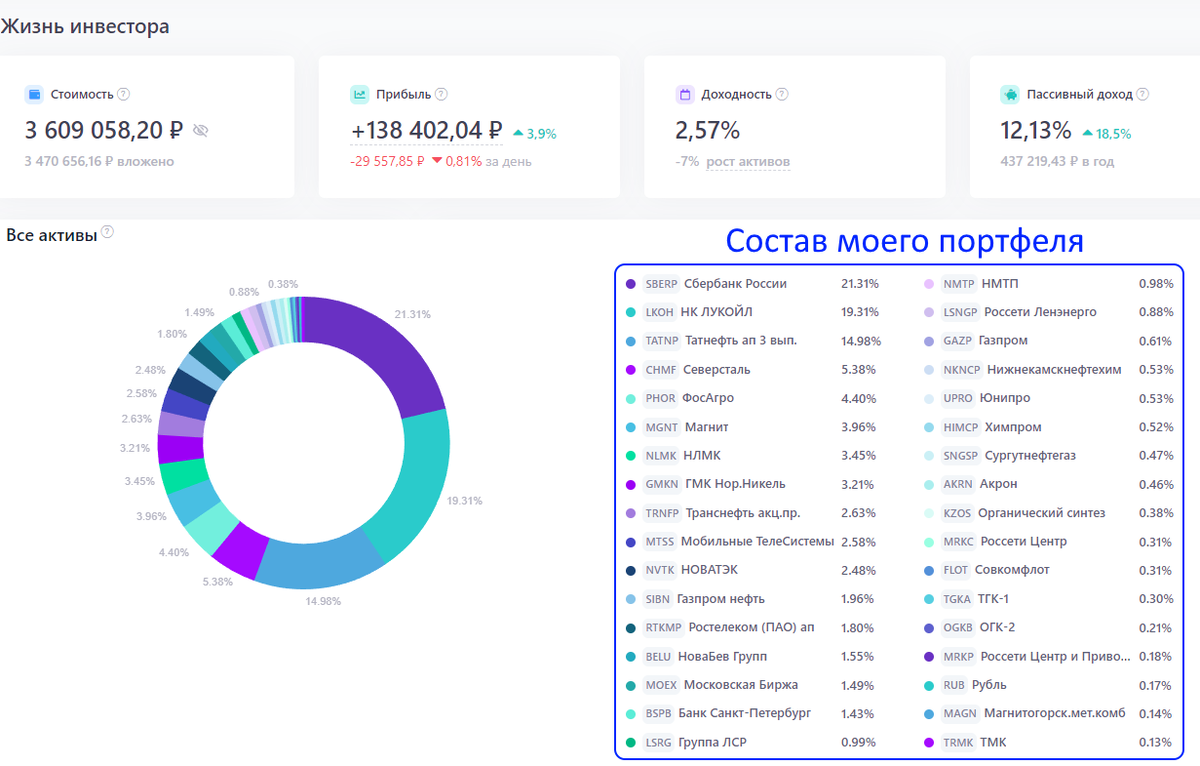Viewport: 1200px width, 766px height.
Task: Select the Совкомфлот legend row
Action: [x=1049, y=570]
